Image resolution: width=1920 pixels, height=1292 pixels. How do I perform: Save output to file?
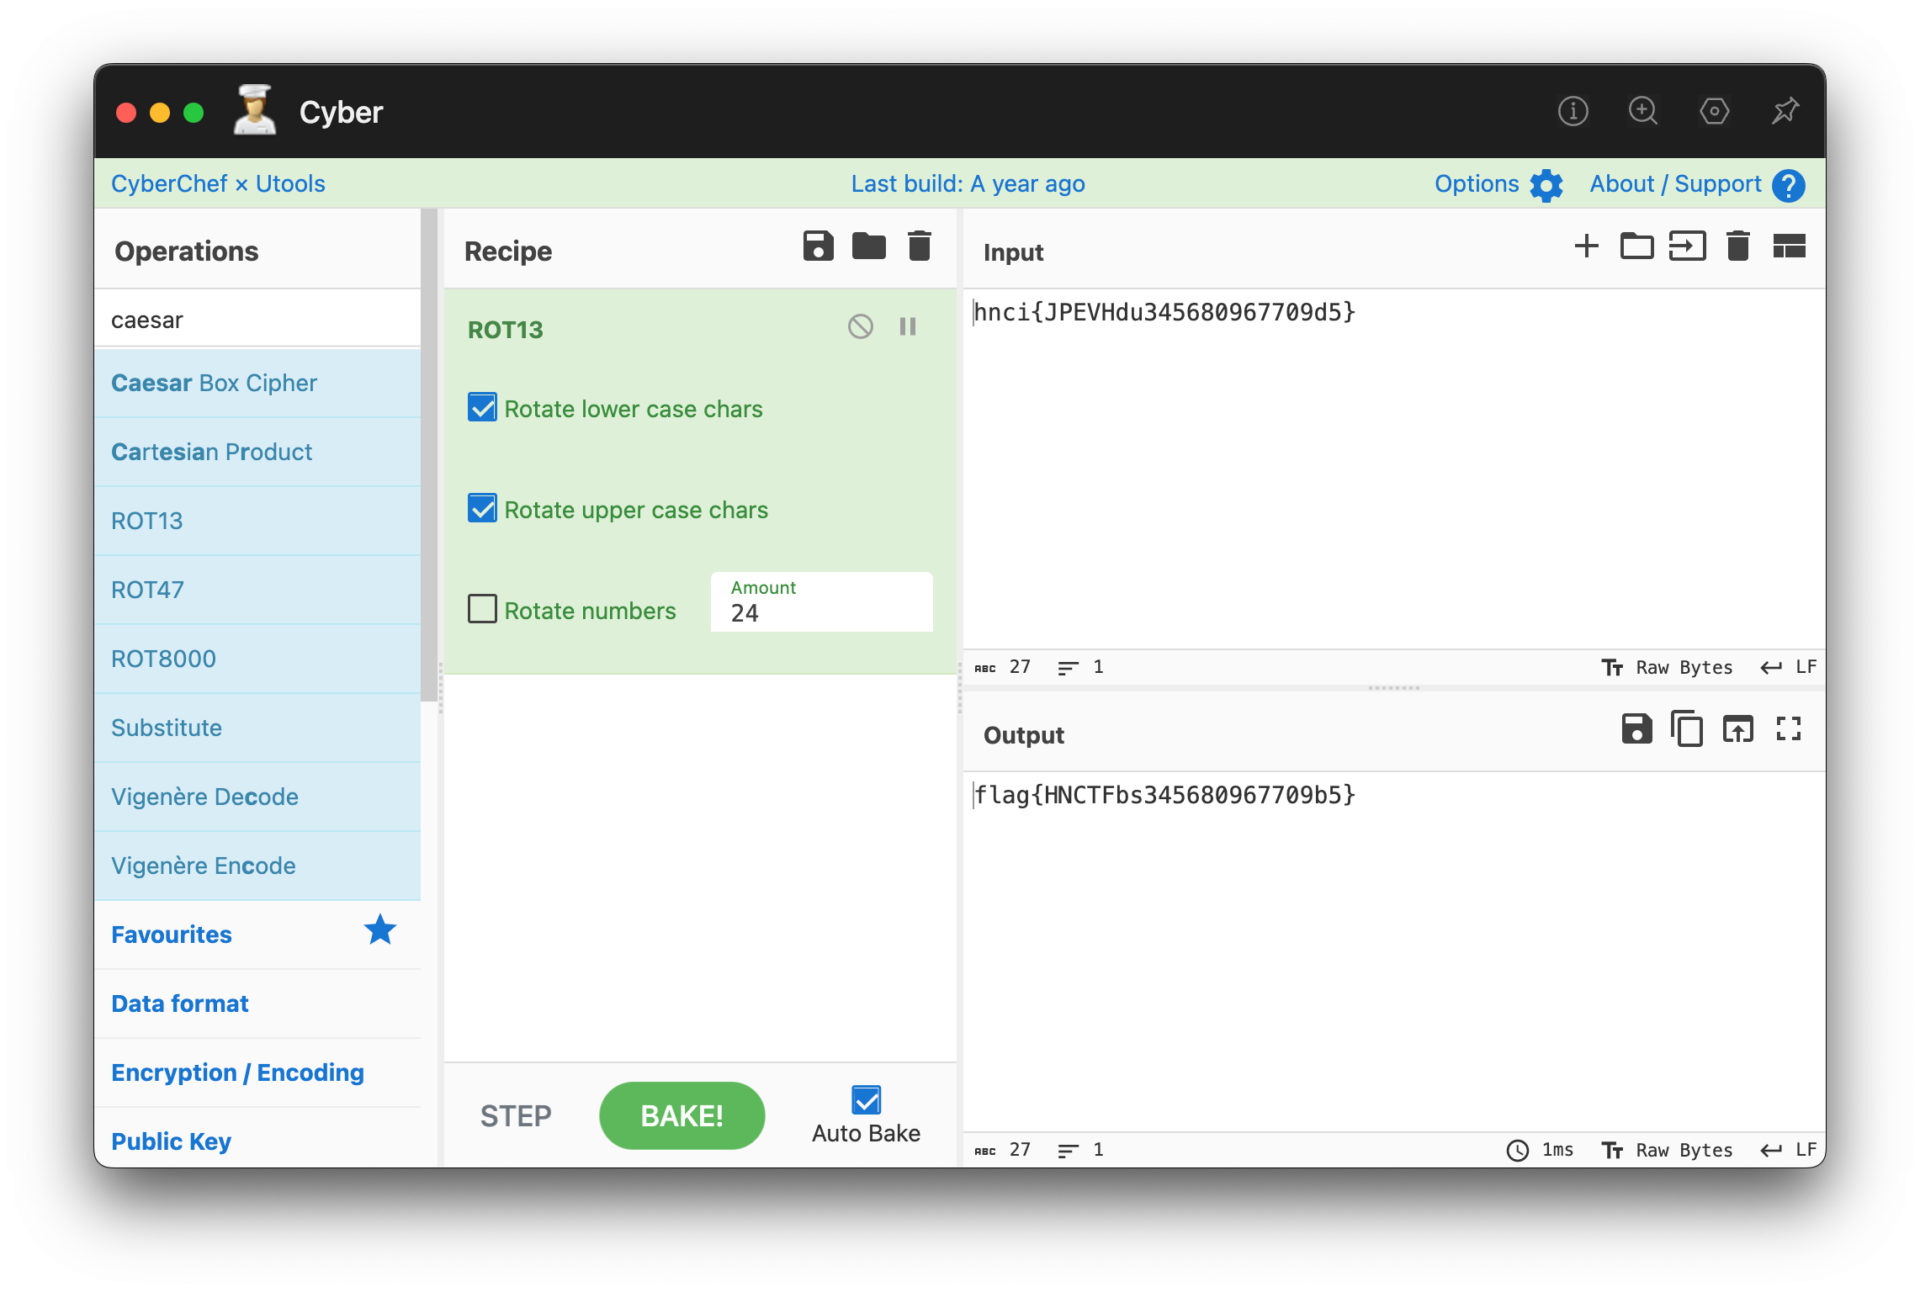coord(1636,729)
